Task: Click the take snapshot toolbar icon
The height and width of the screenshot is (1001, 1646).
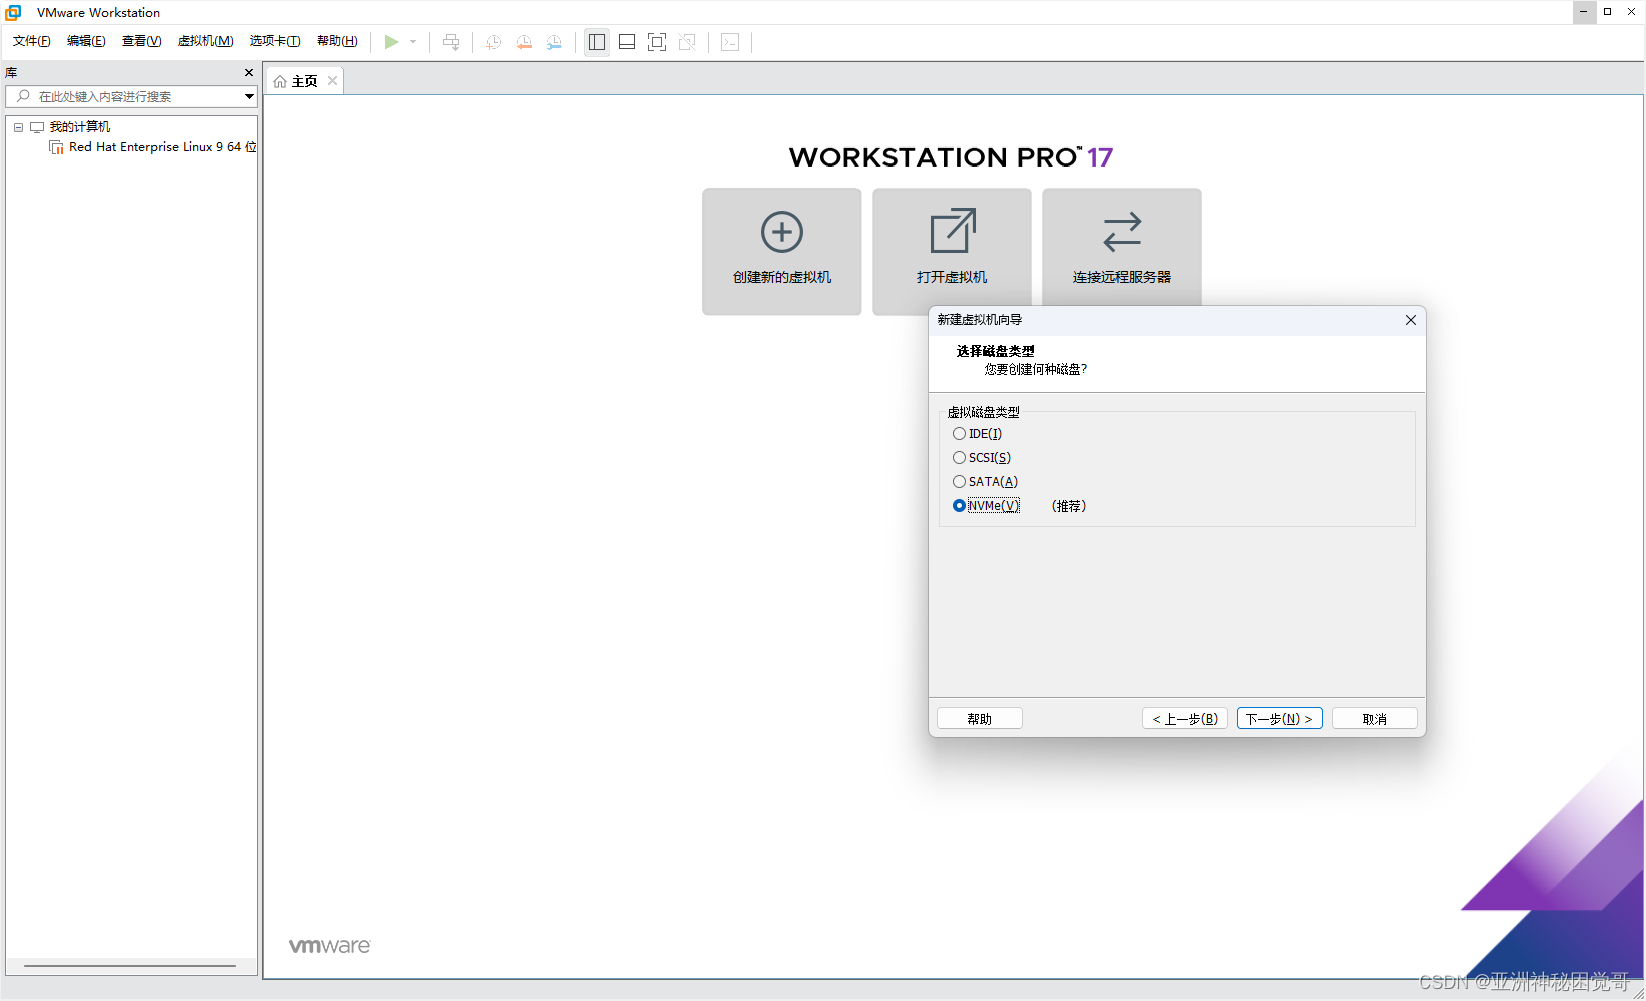Action: (x=493, y=42)
